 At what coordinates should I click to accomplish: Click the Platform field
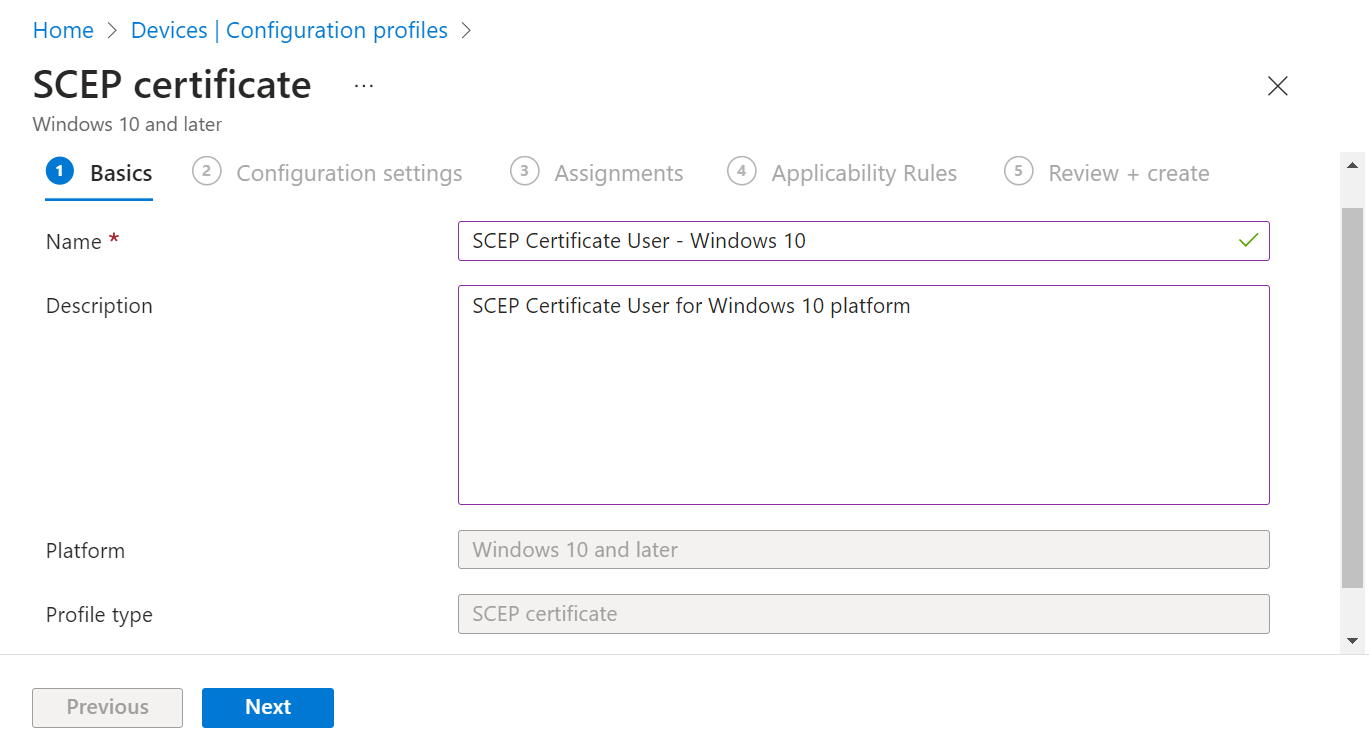coord(863,550)
